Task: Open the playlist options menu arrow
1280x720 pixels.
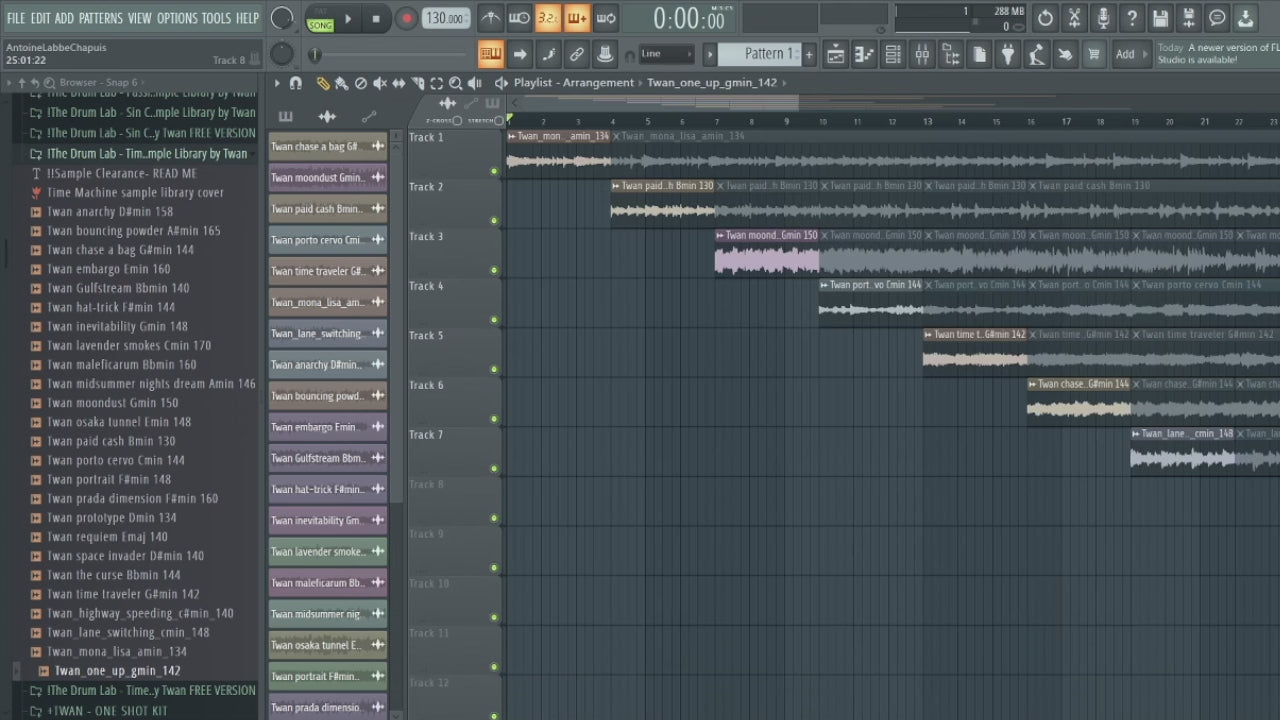Action: click(x=278, y=83)
